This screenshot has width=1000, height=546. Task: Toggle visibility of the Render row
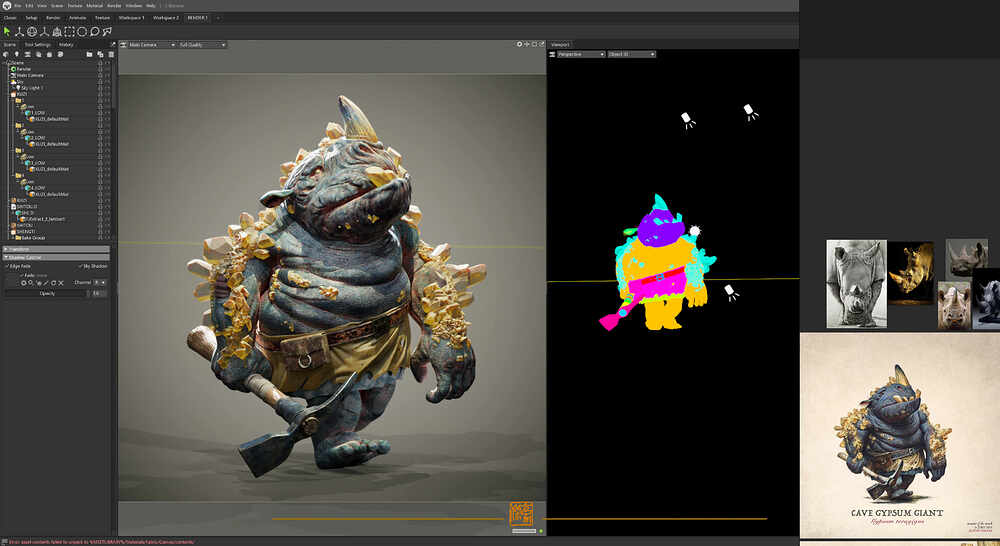(100, 69)
